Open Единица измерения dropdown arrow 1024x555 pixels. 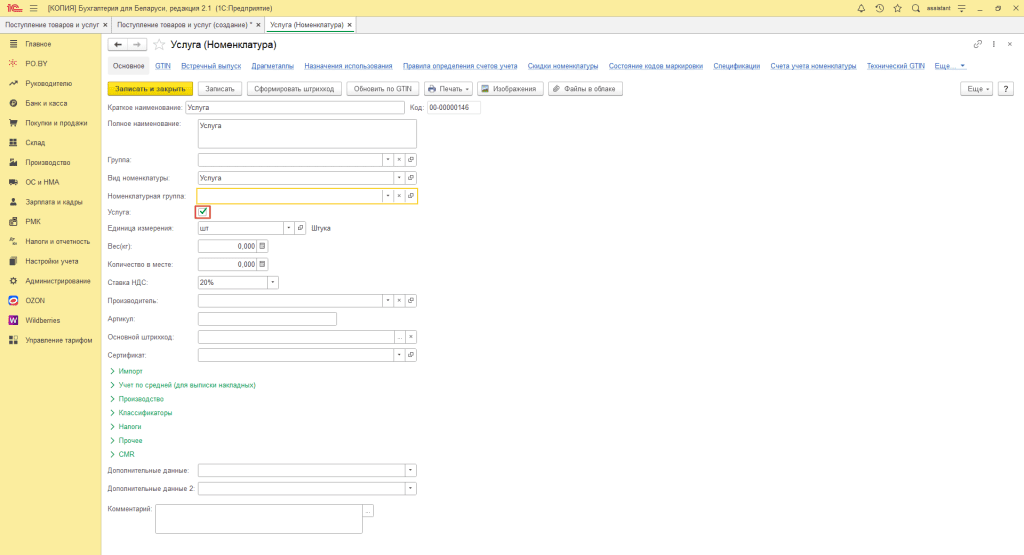289,228
